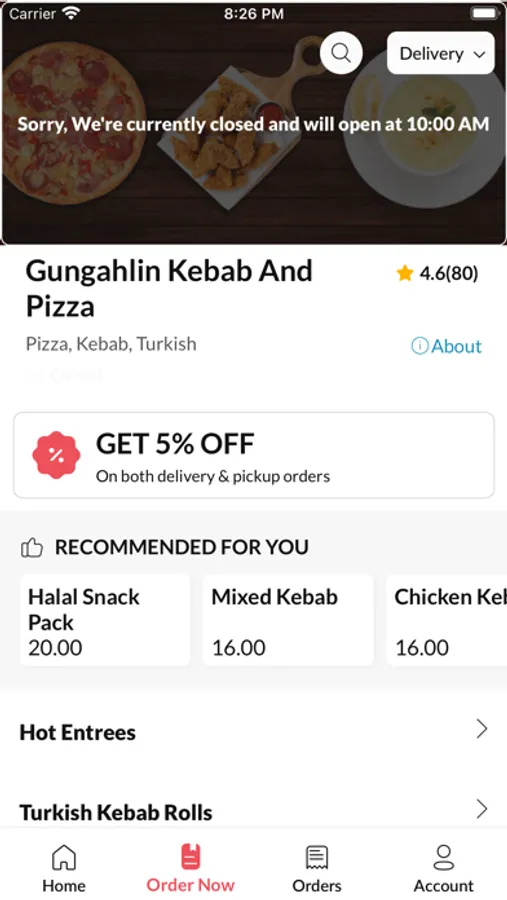Tap the Account person icon

[443, 858]
